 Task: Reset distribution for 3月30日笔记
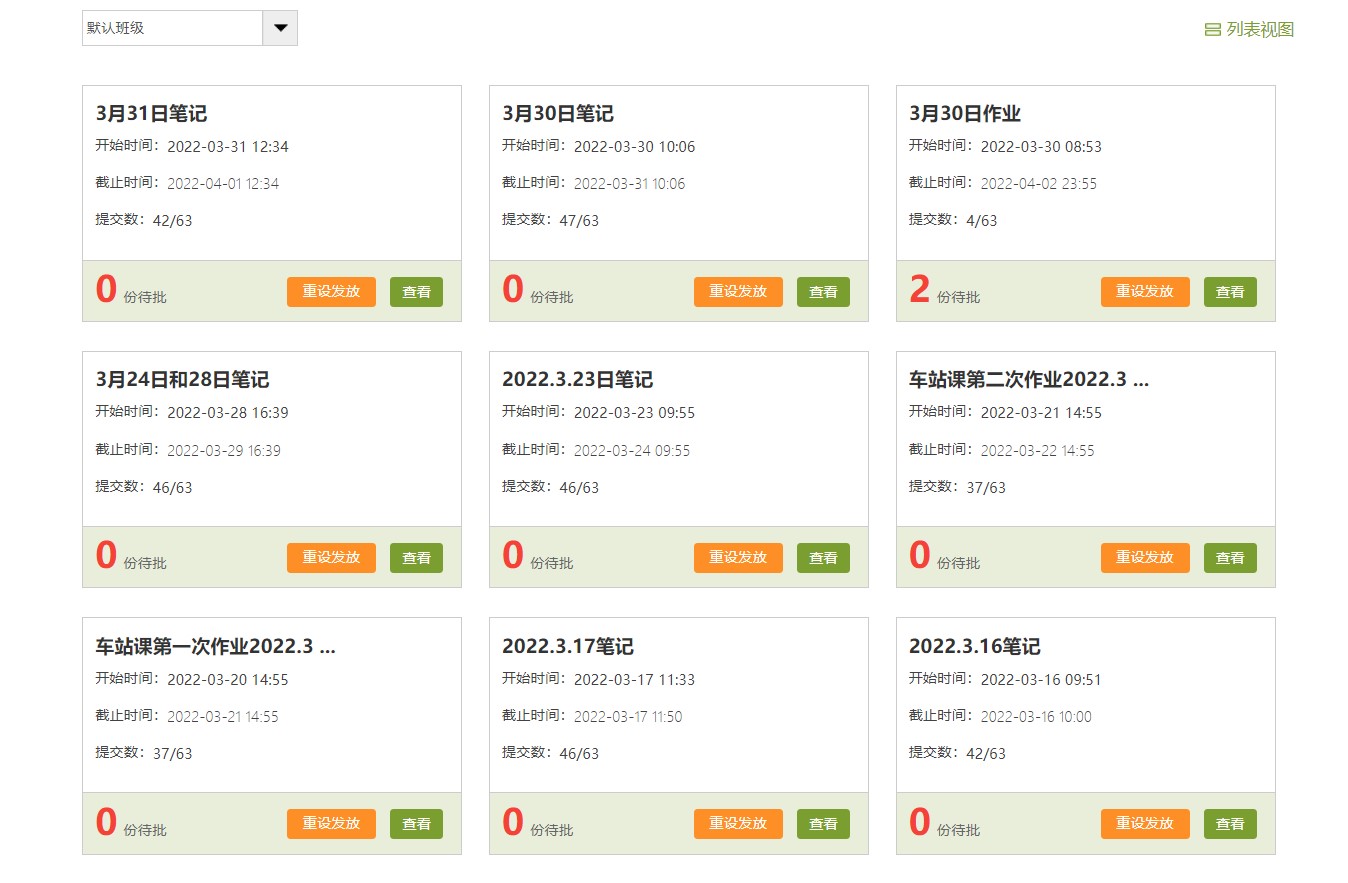[x=738, y=292]
